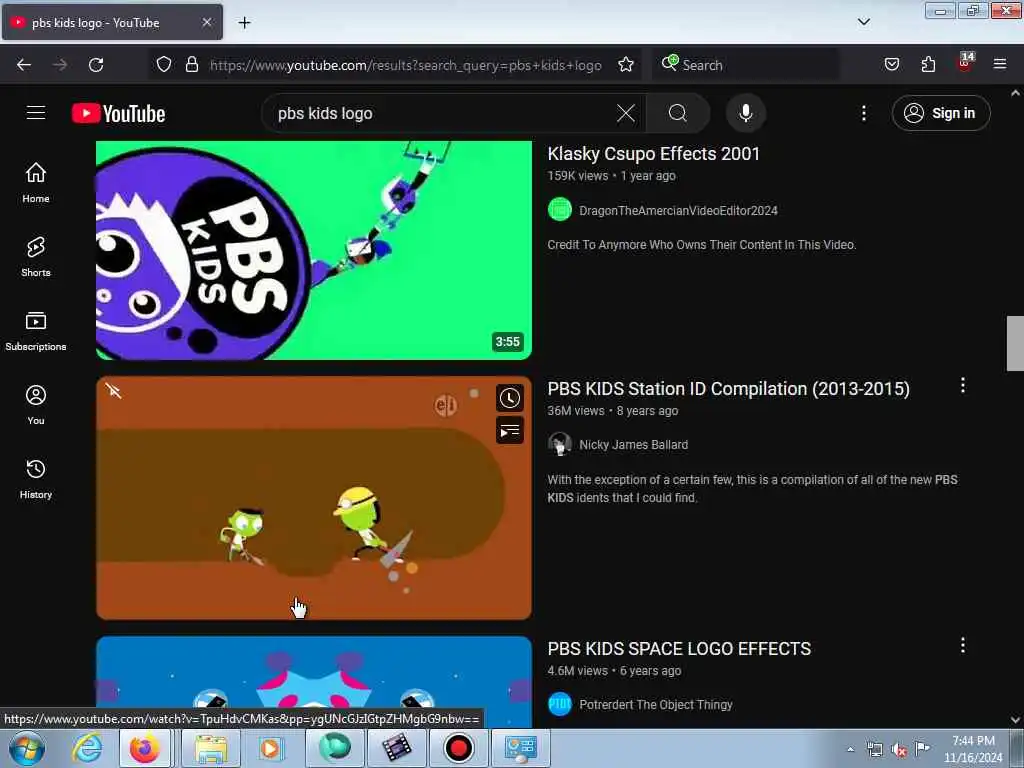The width and height of the screenshot is (1024, 768).
Task: Show hidden system tray icons arrow
Action: [850, 749]
